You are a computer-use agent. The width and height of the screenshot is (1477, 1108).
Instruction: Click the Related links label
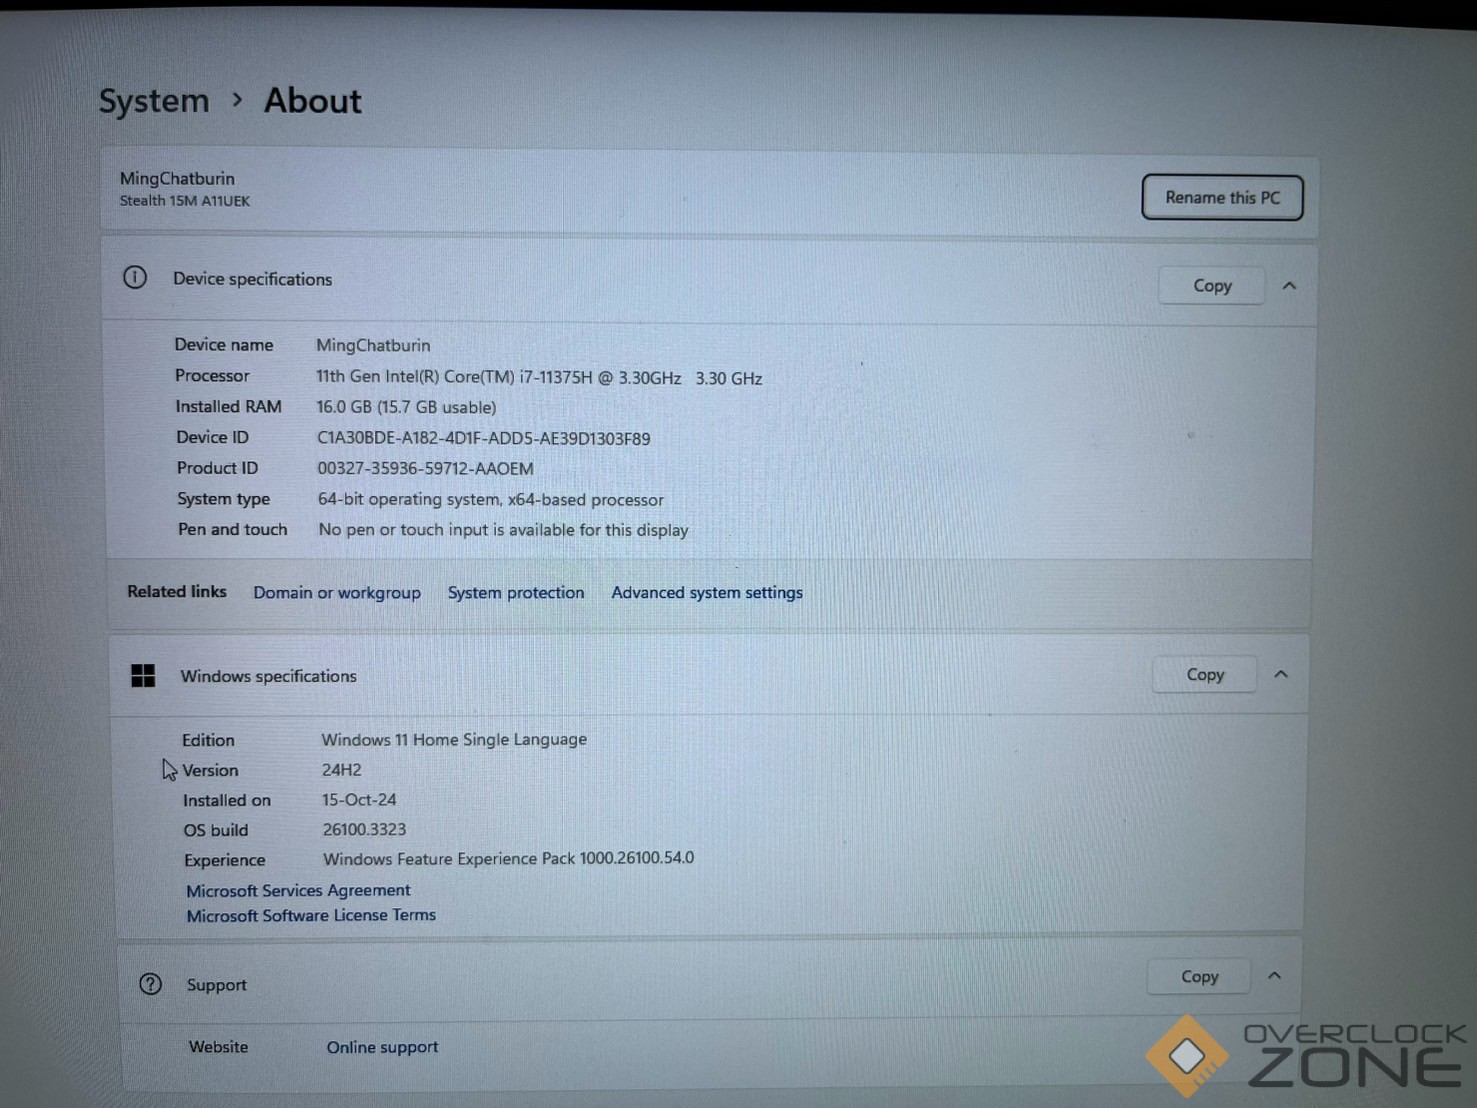[x=177, y=592]
